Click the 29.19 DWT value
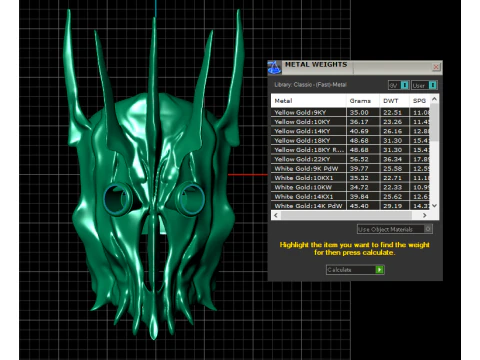Viewport: 480px width, 360px height. 393,206
